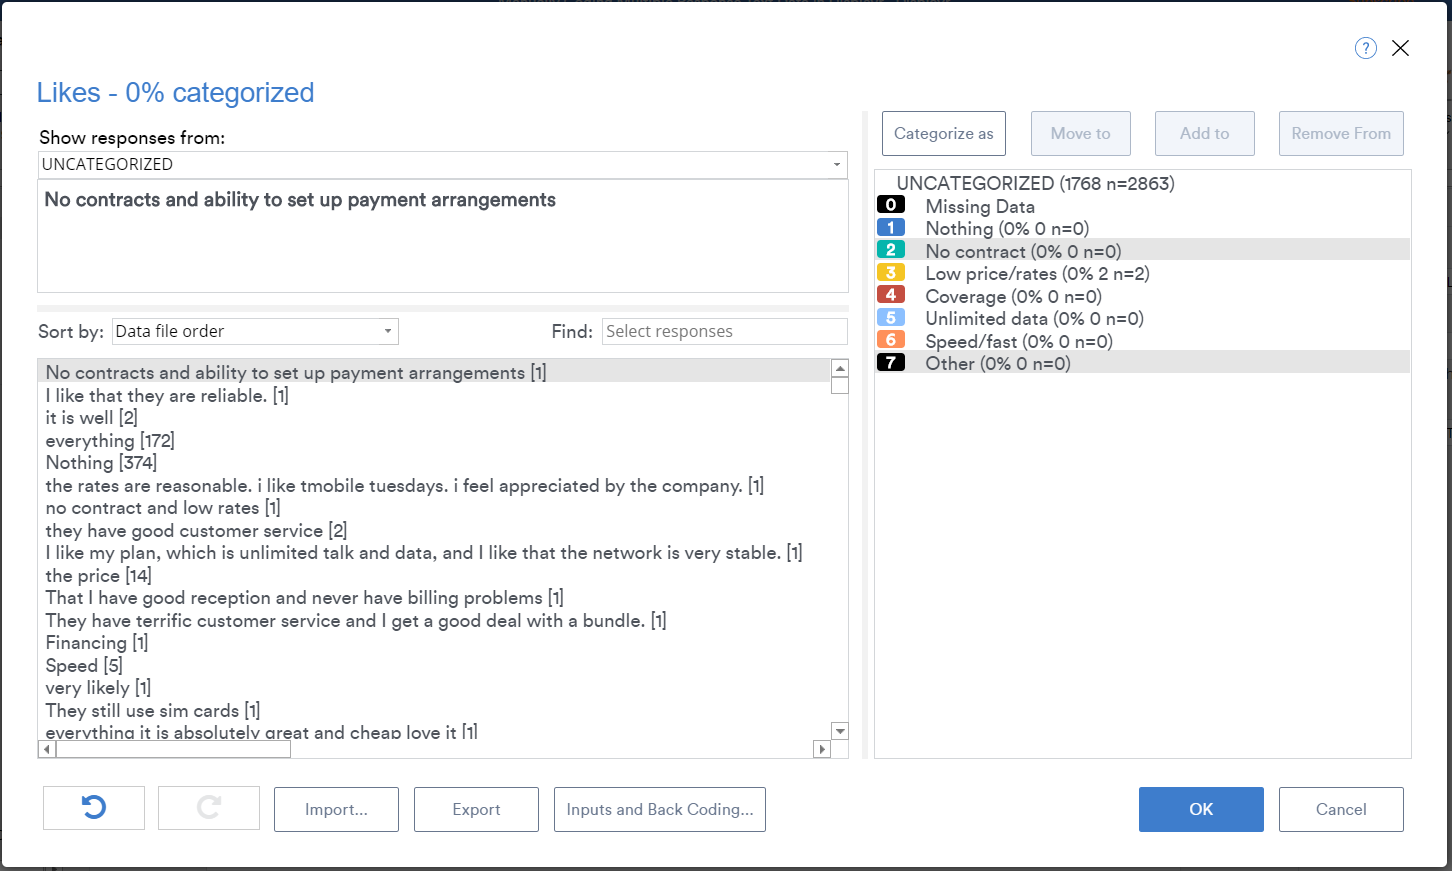
Task: Open the help question mark icon
Action: [x=1365, y=47]
